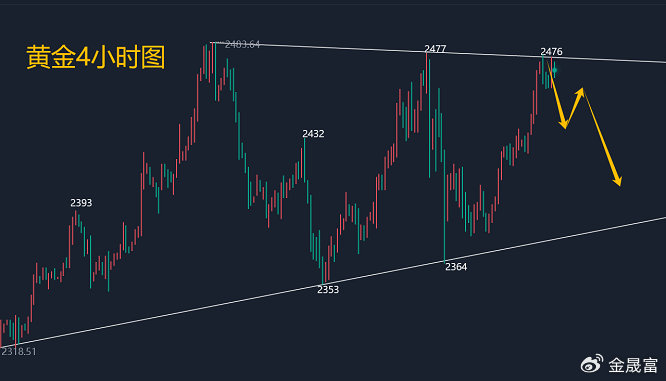Click the candle at the 2353 low
The height and width of the screenshot is (381, 666).
coord(322,270)
